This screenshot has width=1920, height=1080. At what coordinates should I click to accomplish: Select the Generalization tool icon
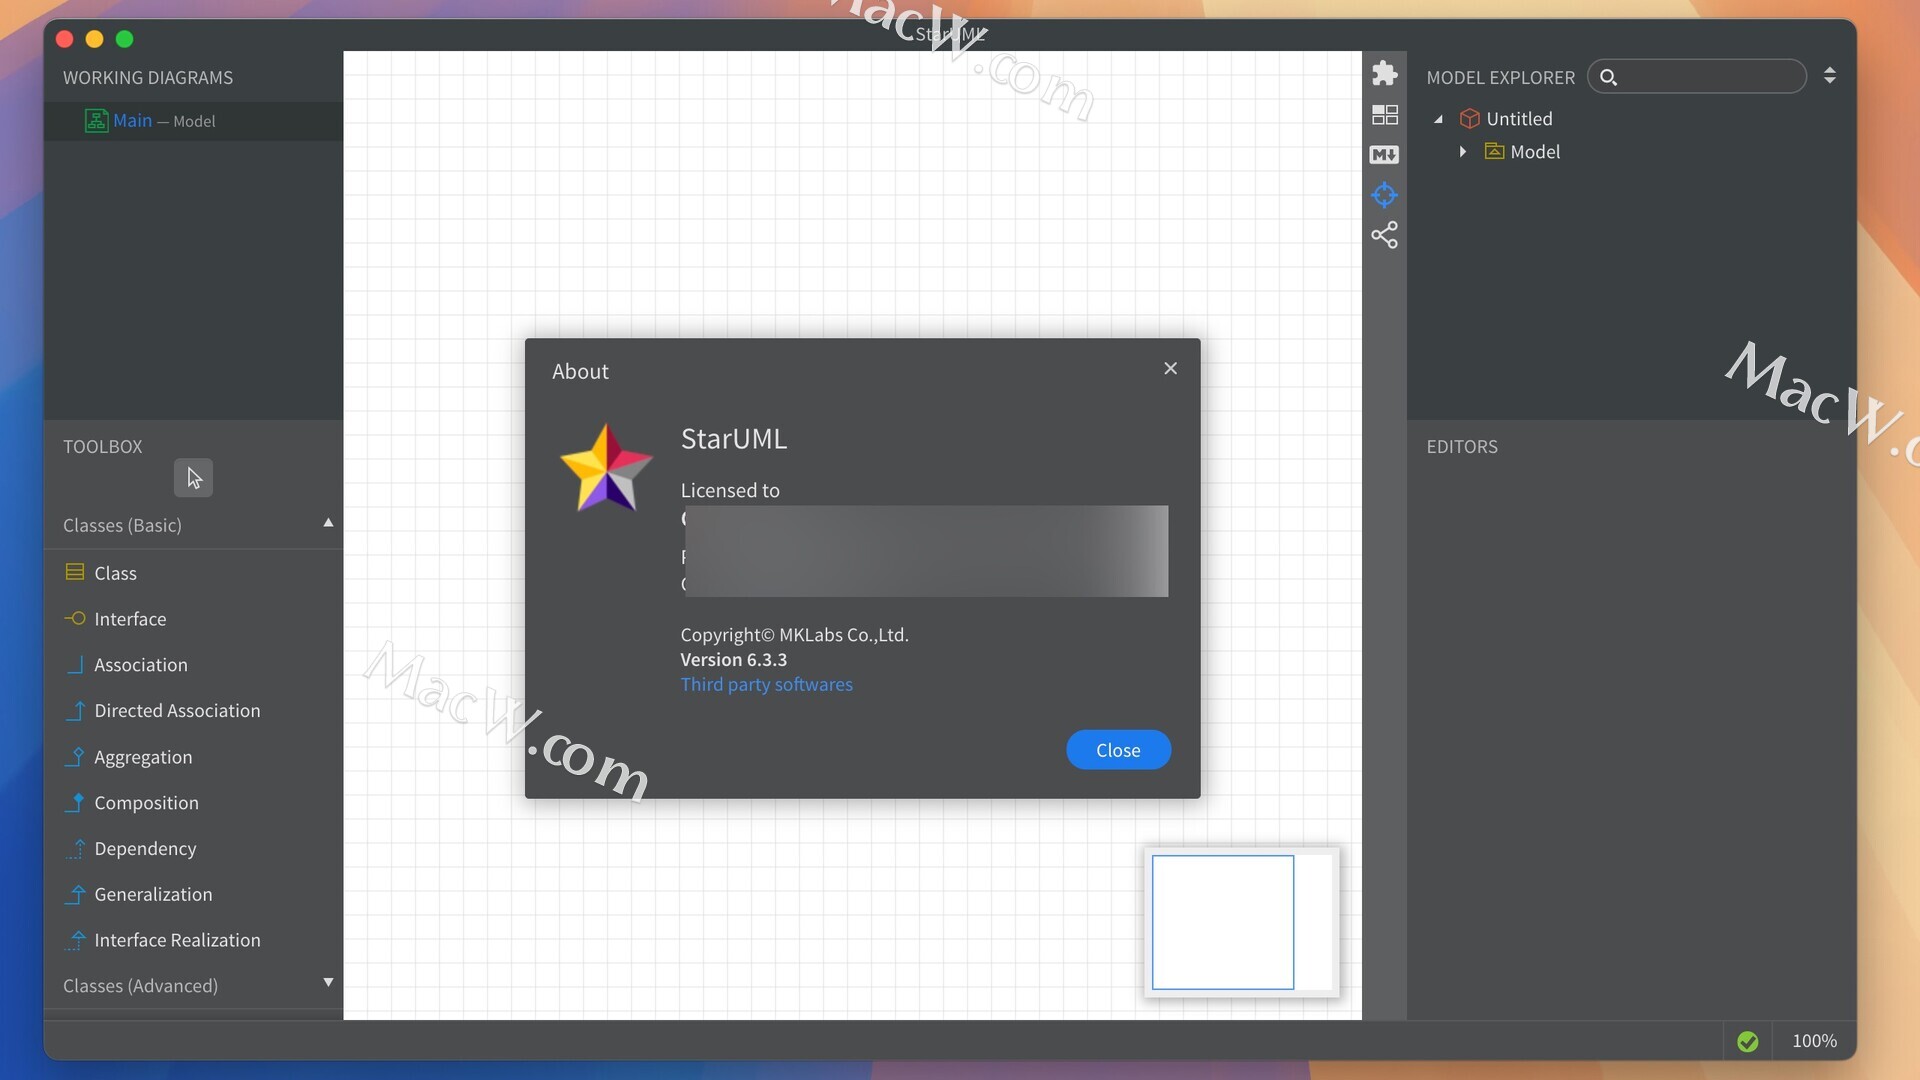pyautogui.click(x=74, y=894)
